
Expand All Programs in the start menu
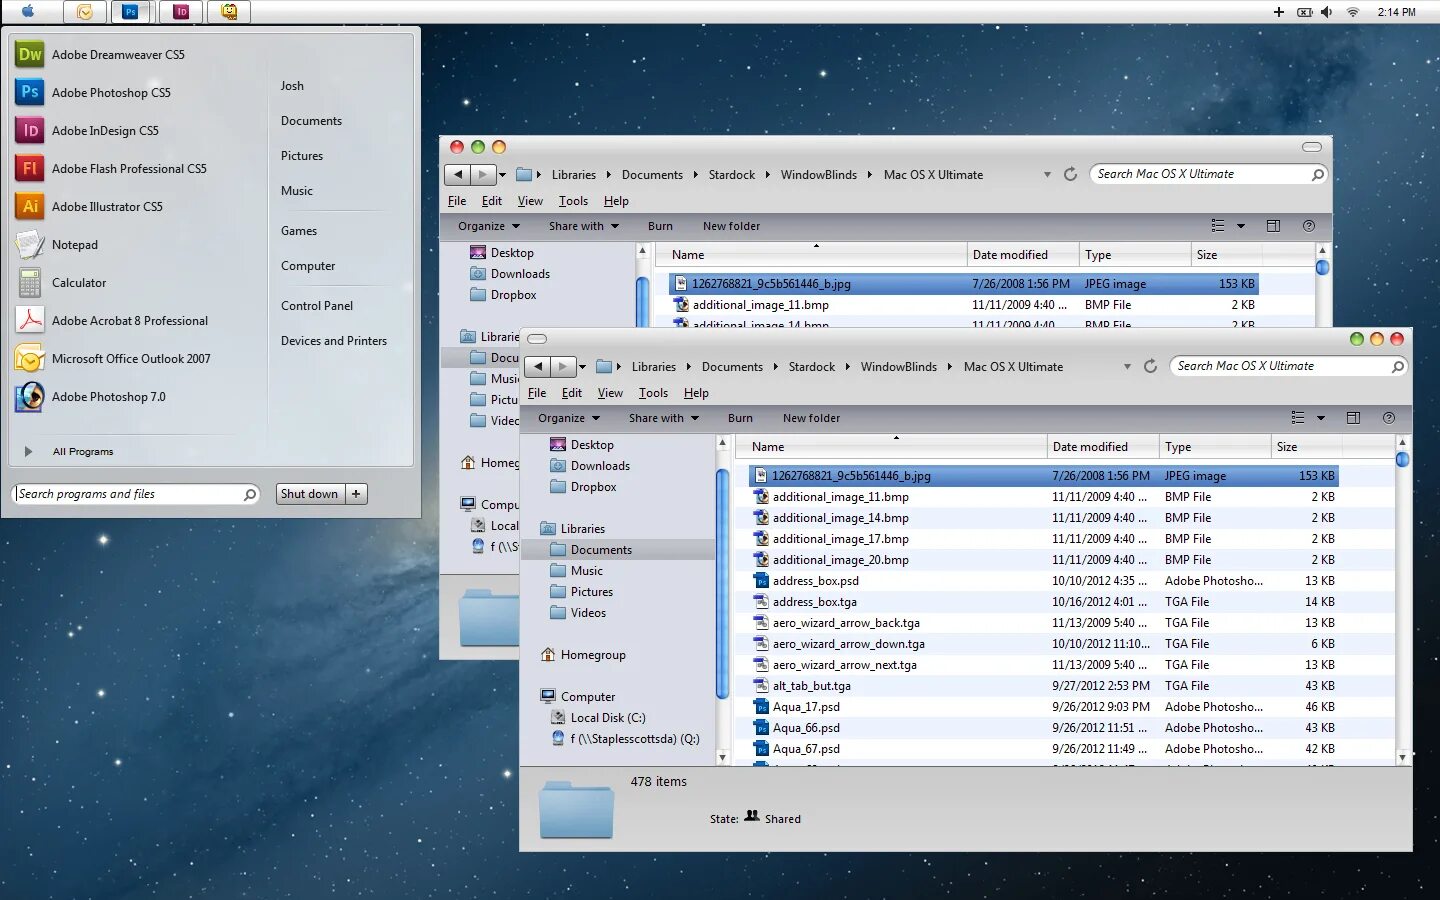click(83, 452)
